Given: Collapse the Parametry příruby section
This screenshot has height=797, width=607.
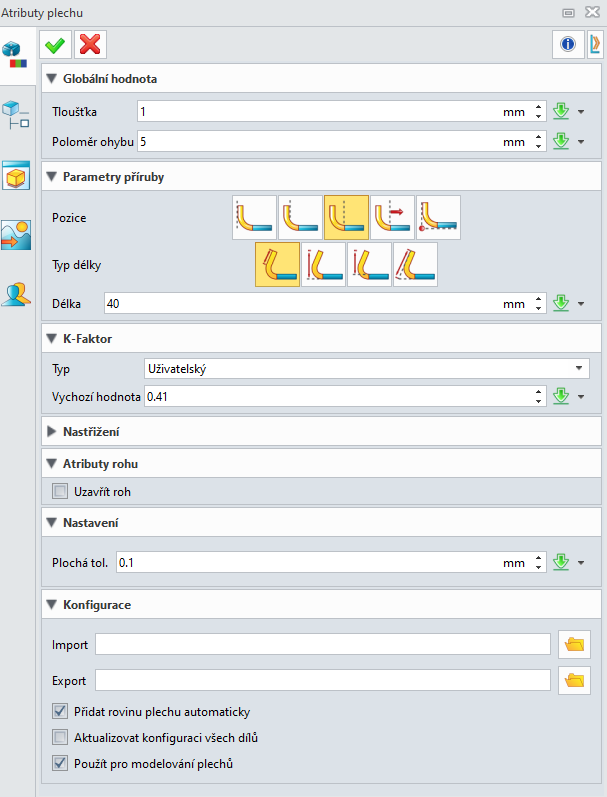Looking at the screenshot, I should (51, 177).
